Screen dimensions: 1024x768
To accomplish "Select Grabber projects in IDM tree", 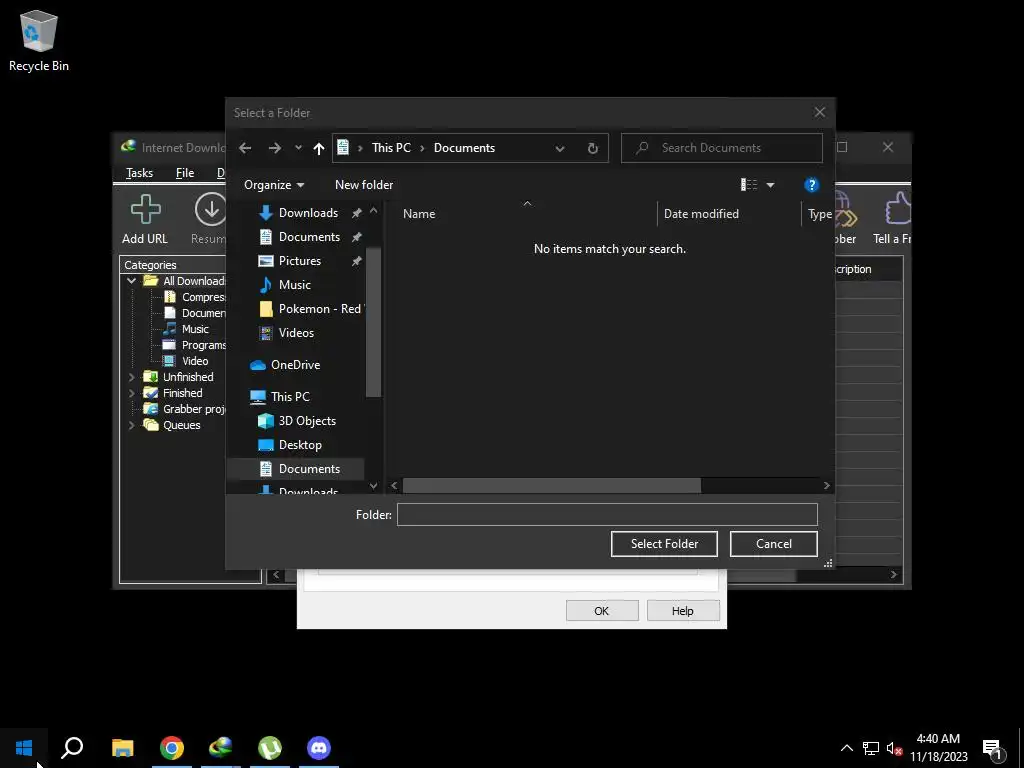I will click(x=193, y=409).
